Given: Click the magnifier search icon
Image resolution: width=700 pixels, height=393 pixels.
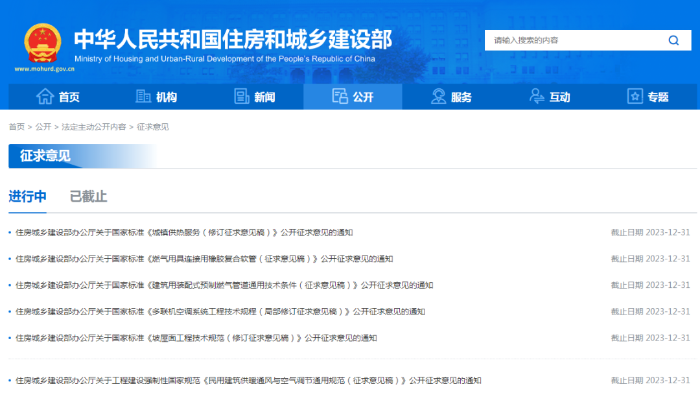Looking at the screenshot, I should click(674, 41).
